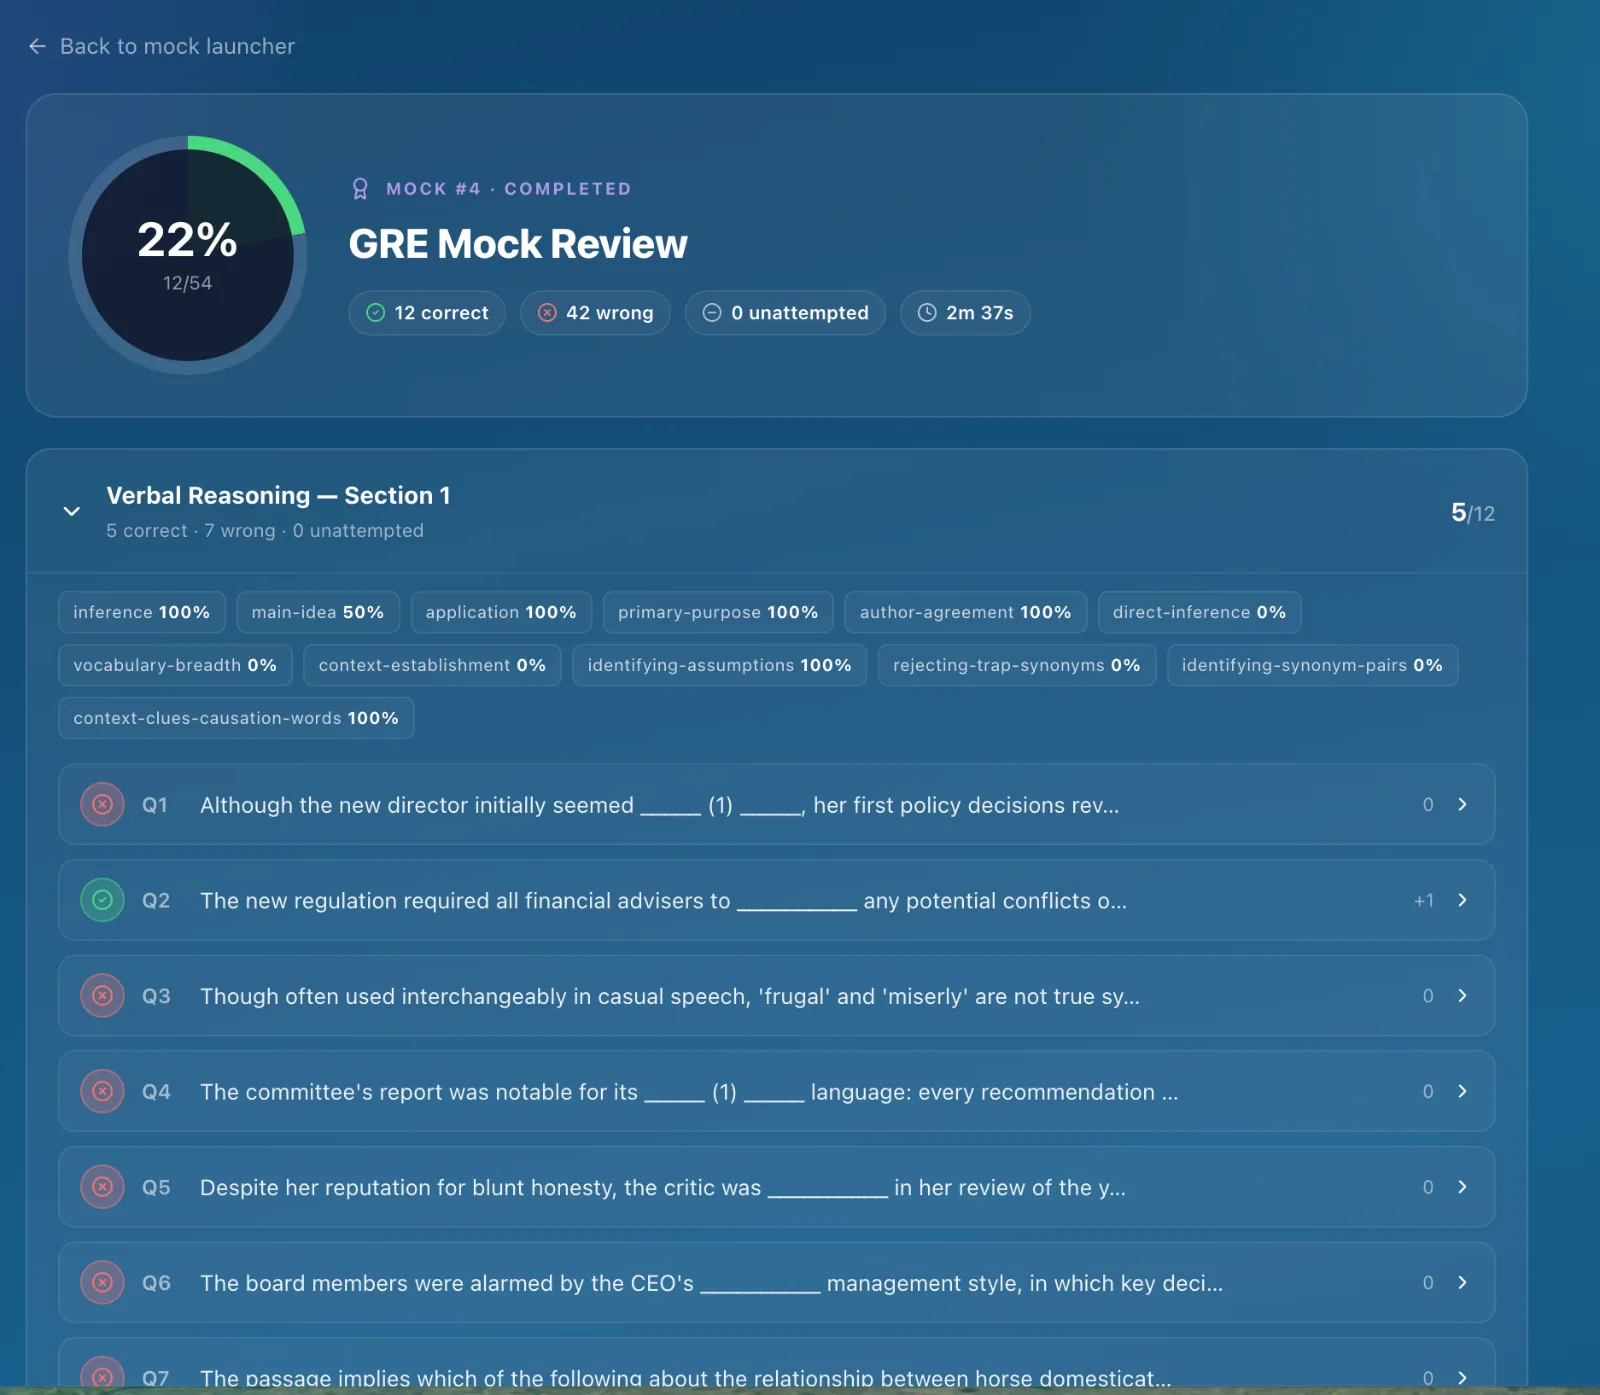The image size is (1600, 1395).
Task: Open Q3 about frugal and miserly
Action: coord(777,995)
